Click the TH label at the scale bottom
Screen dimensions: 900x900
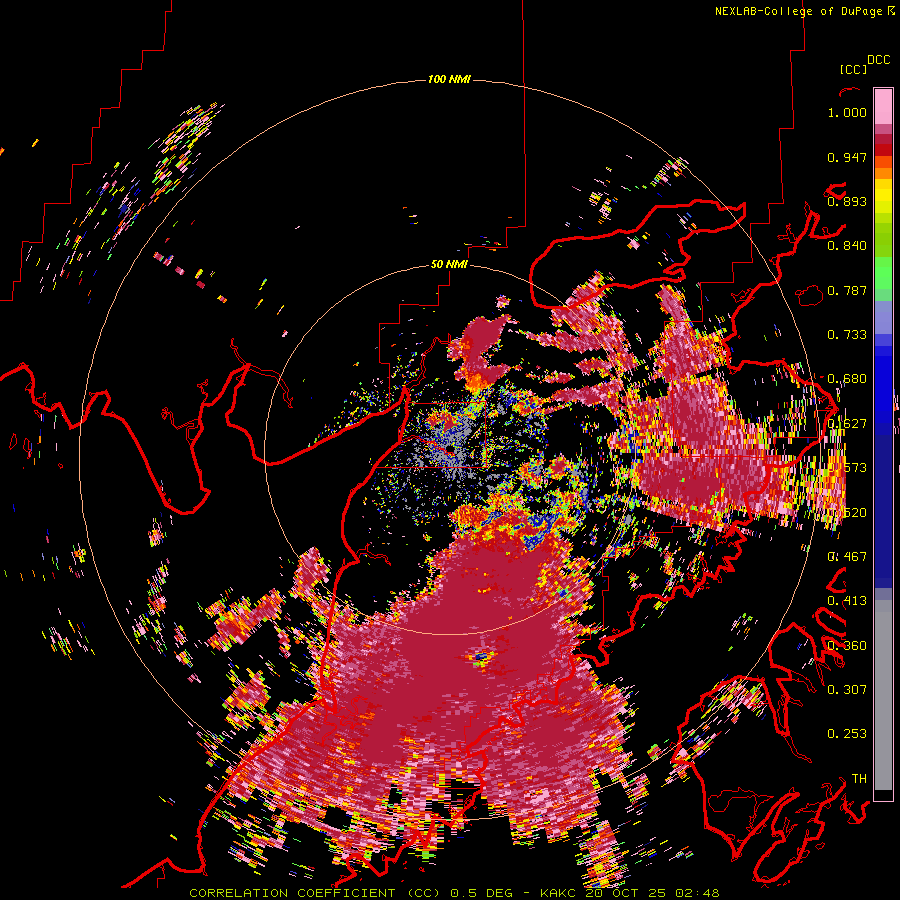pyautogui.click(x=859, y=778)
